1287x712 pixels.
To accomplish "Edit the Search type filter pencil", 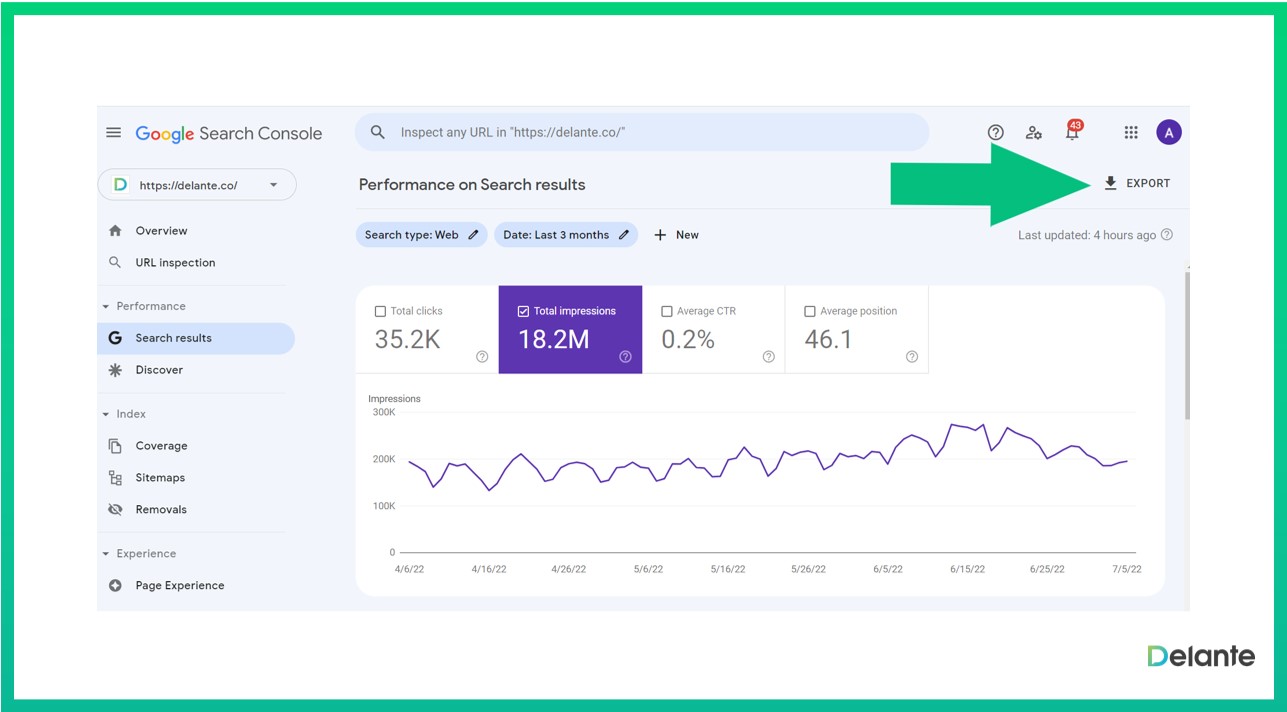I will 474,235.
